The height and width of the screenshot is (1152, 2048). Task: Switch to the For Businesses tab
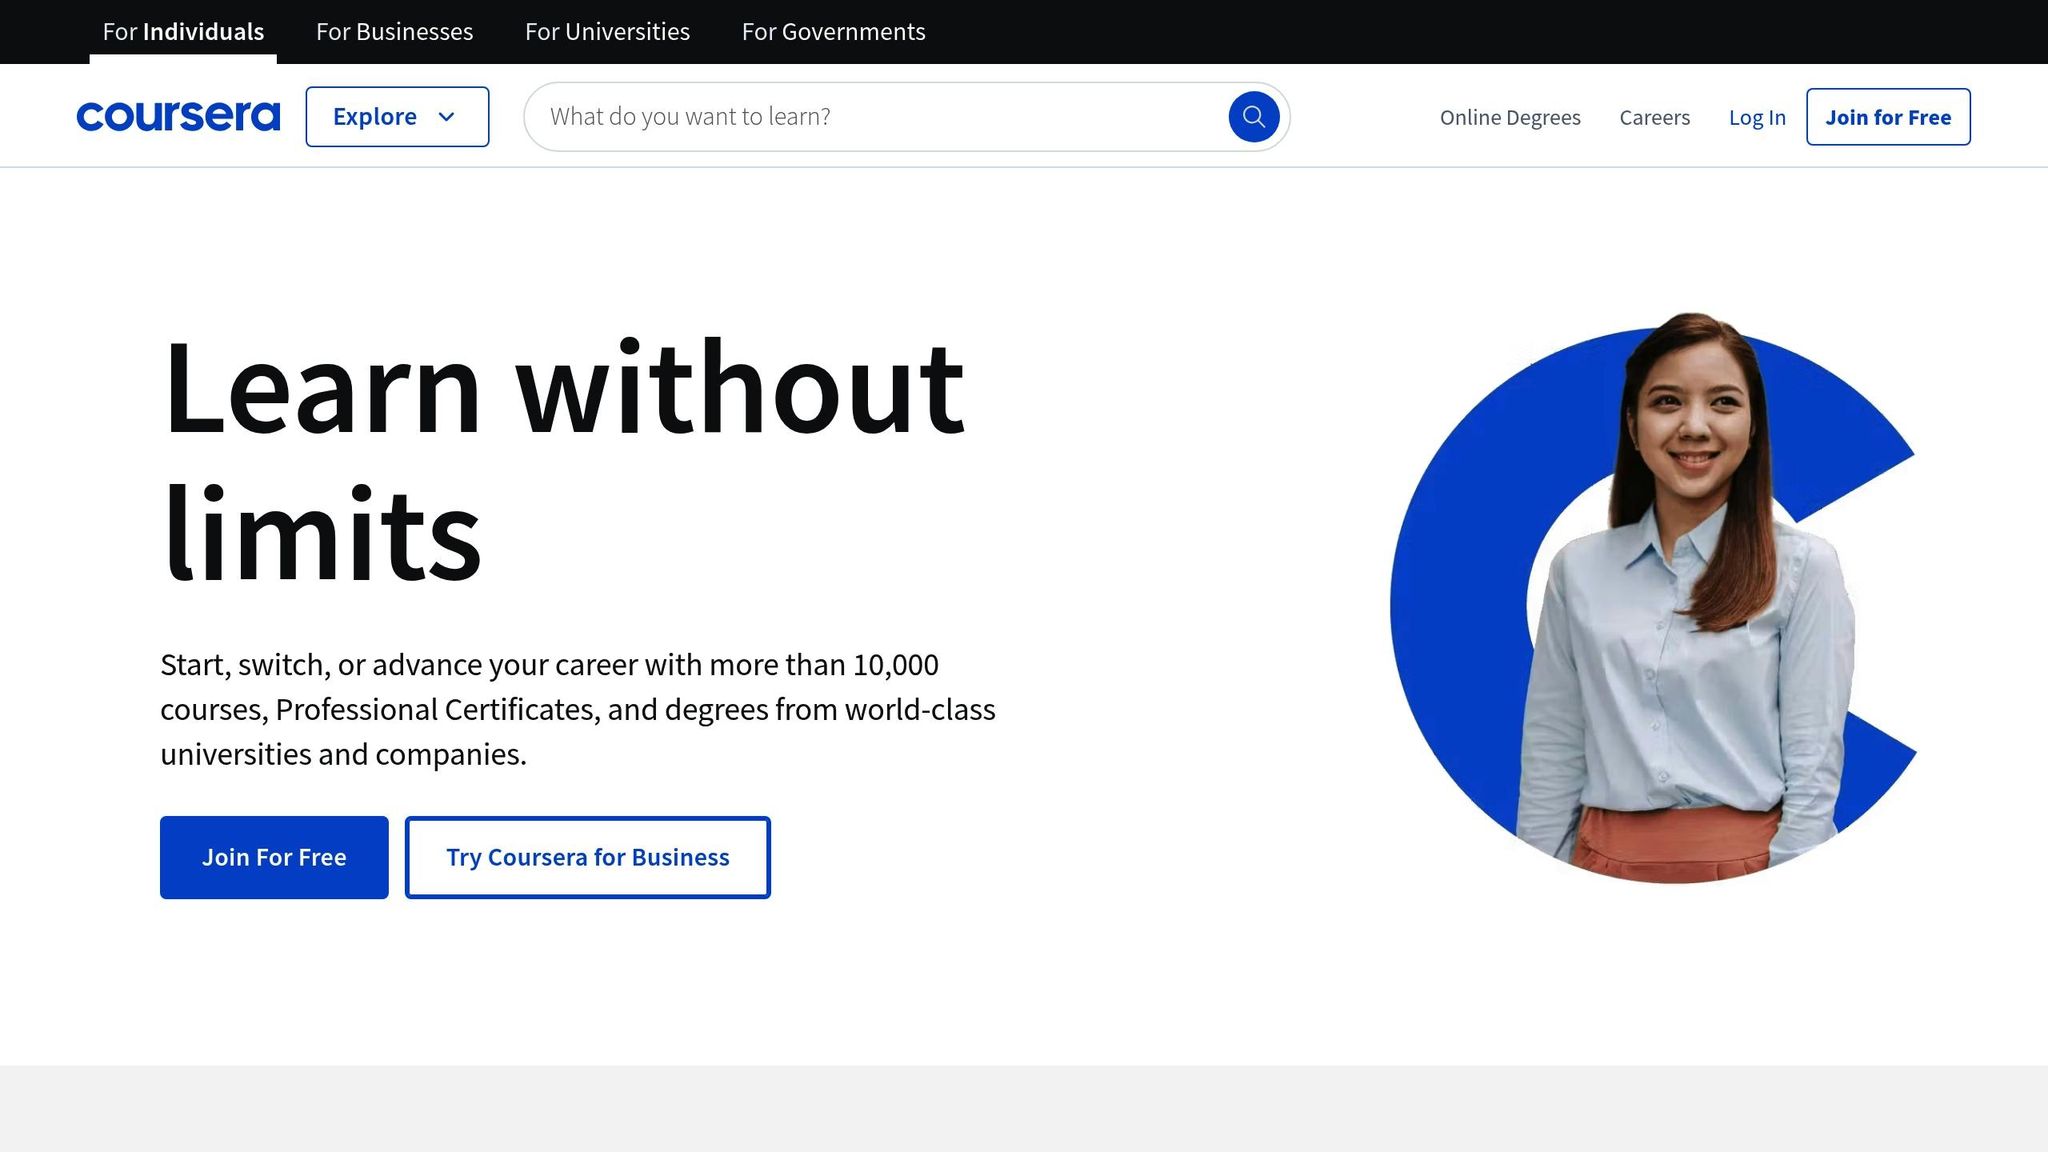click(394, 31)
